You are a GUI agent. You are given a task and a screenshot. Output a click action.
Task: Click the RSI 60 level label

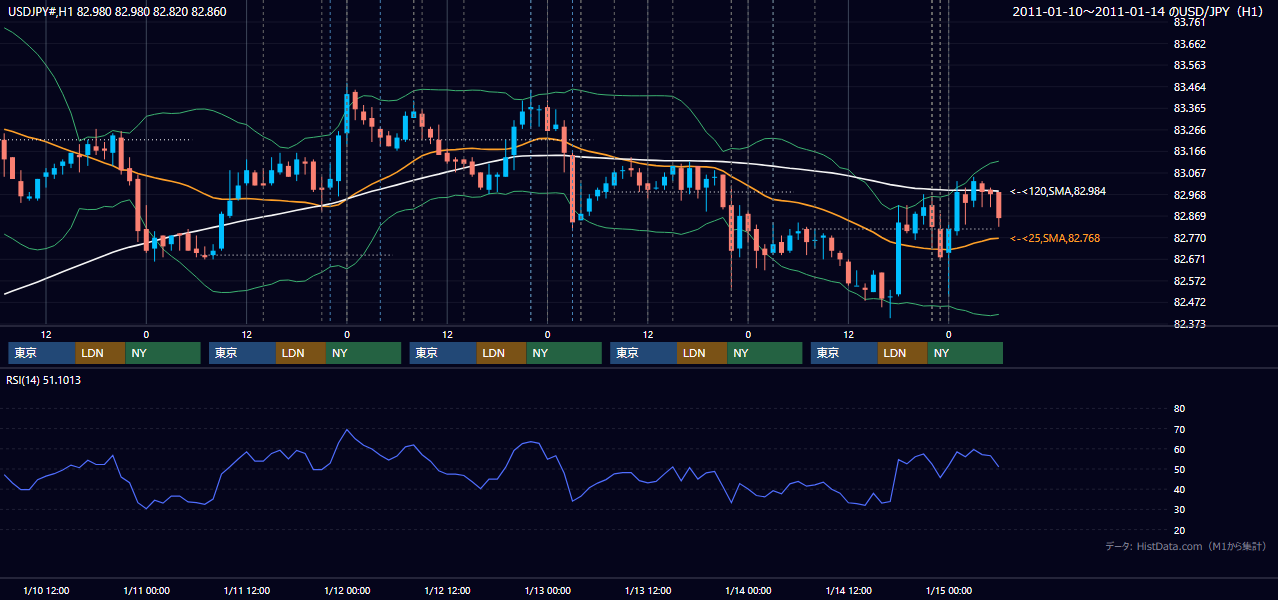click(x=1179, y=449)
